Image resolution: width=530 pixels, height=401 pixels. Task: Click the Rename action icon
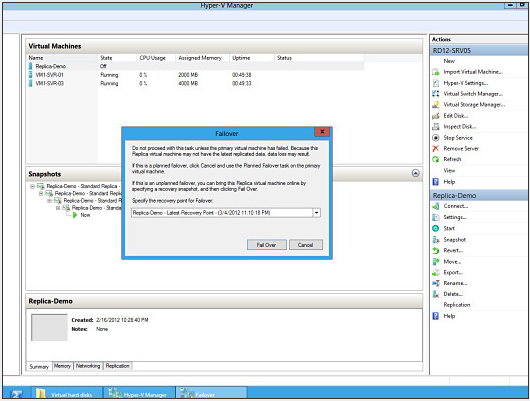coord(436,283)
